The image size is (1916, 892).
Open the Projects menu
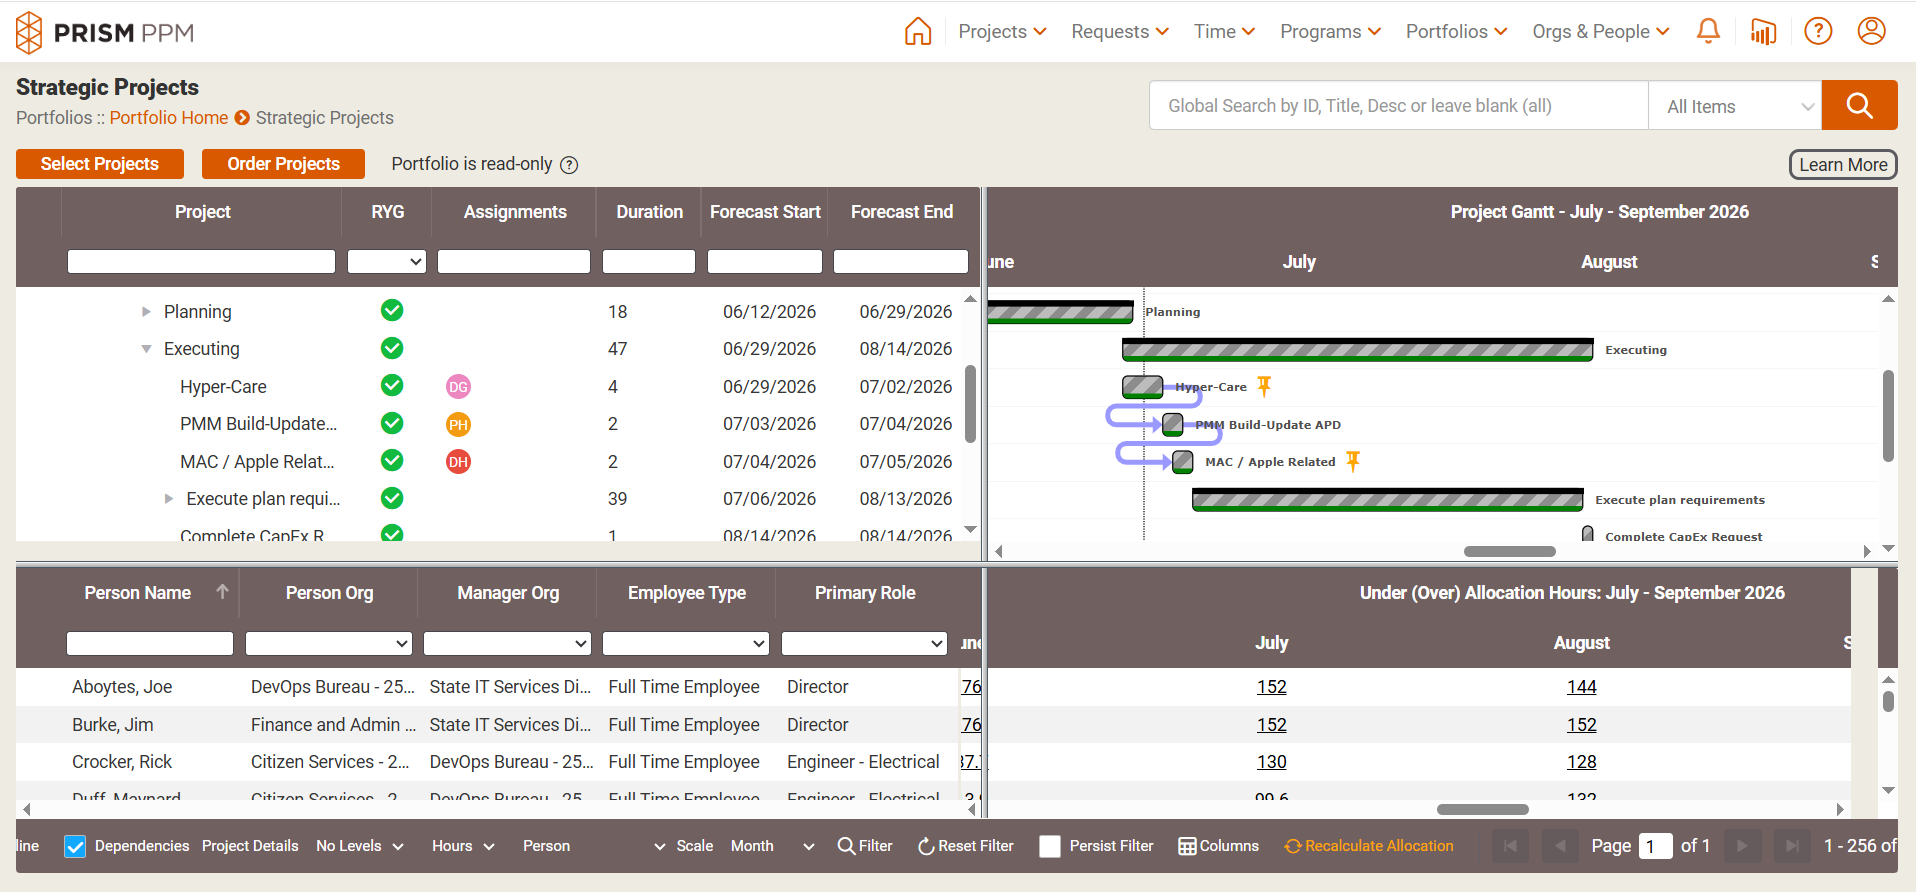click(1002, 32)
